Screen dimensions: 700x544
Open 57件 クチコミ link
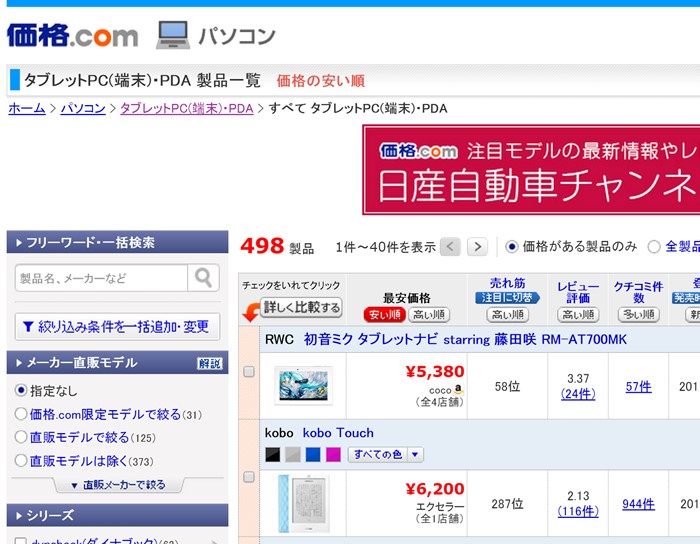point(638,386)
